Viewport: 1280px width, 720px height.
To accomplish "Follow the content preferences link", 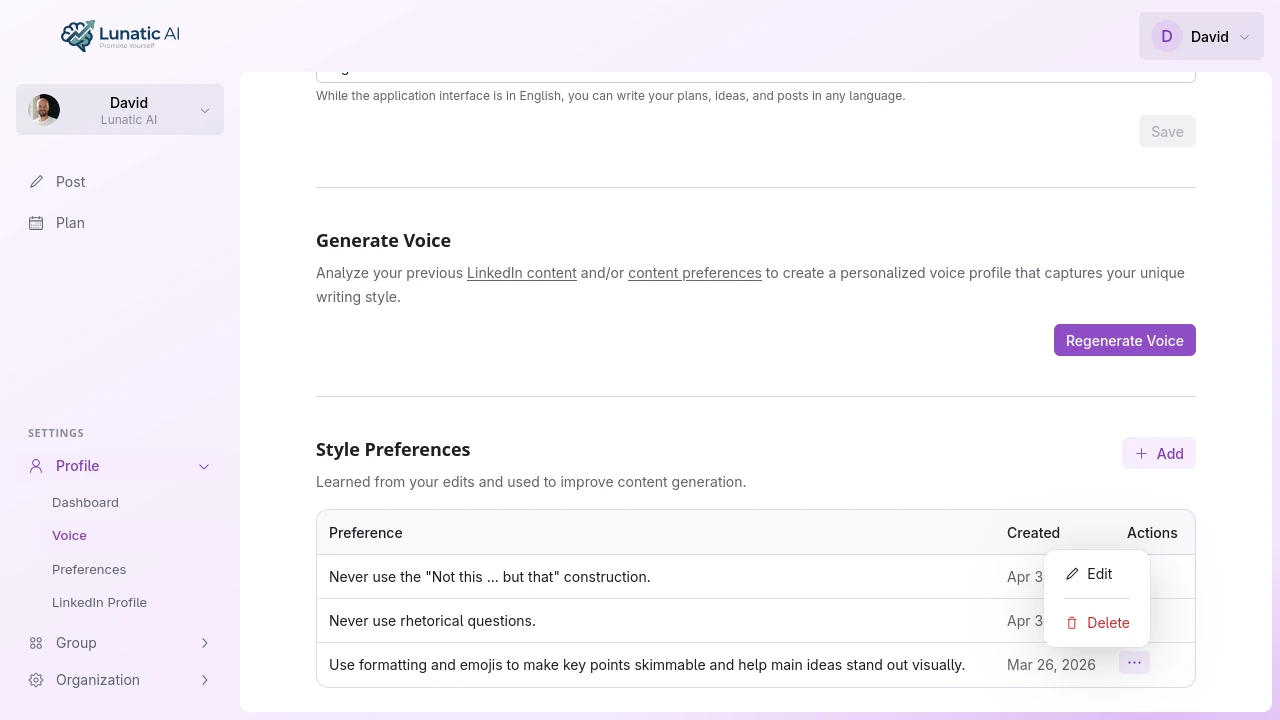I will coord(695,273).
